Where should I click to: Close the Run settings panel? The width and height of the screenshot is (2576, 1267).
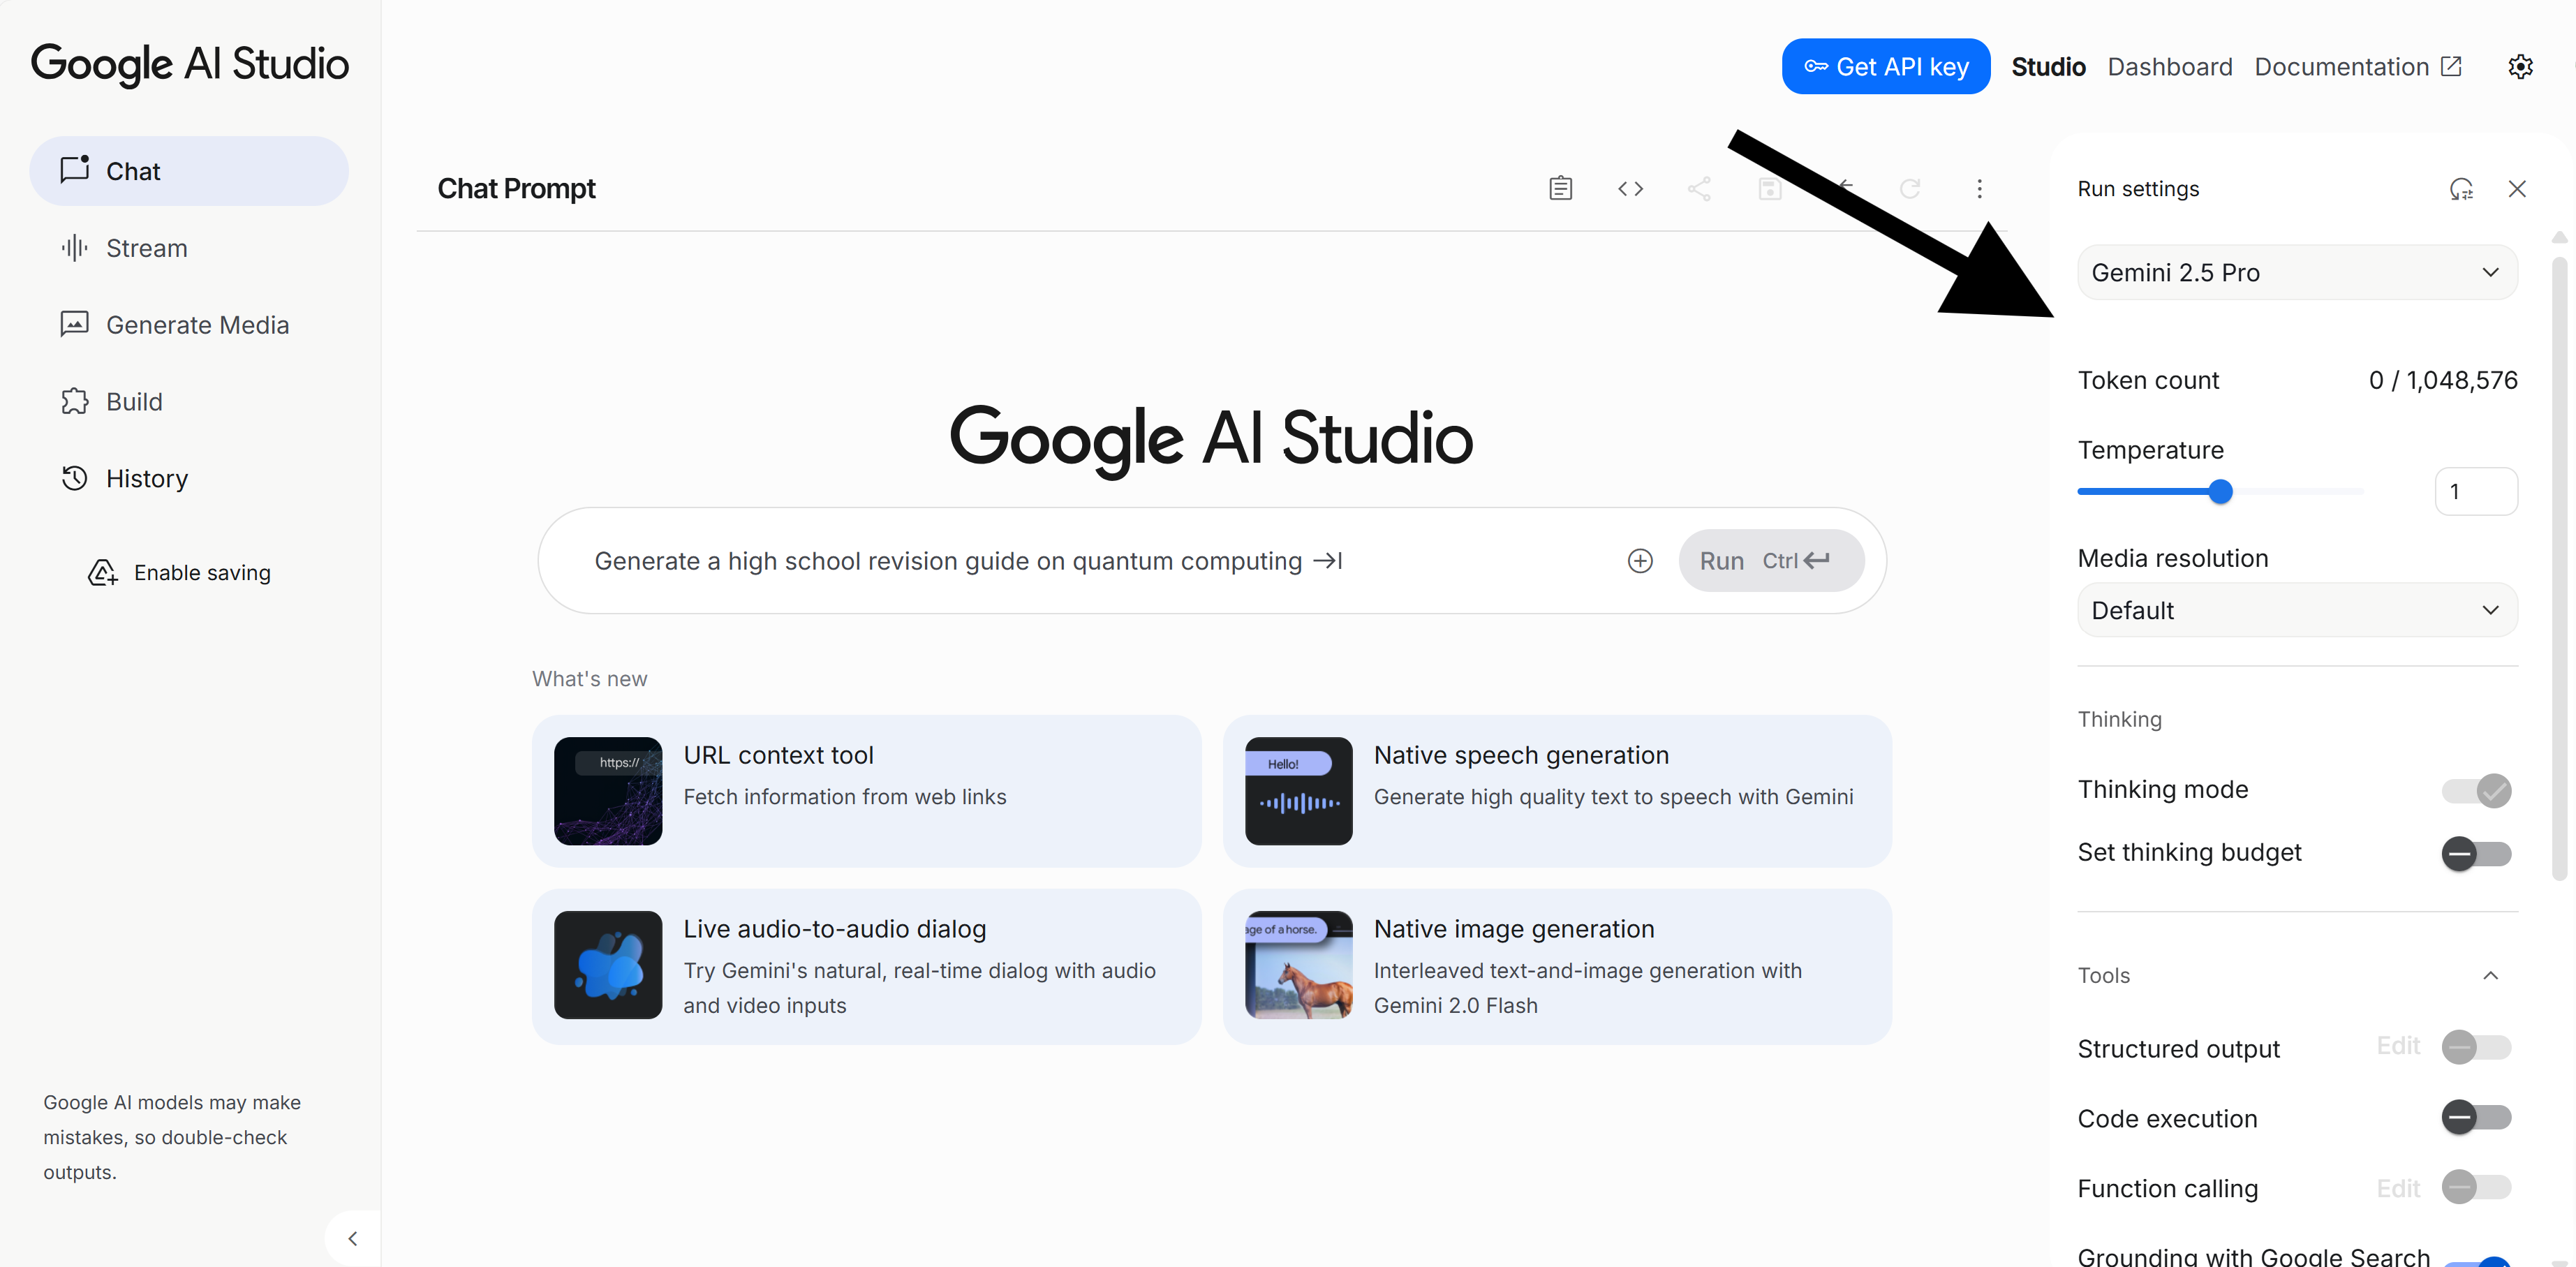pyautogui.click(x=2517, y=188)
